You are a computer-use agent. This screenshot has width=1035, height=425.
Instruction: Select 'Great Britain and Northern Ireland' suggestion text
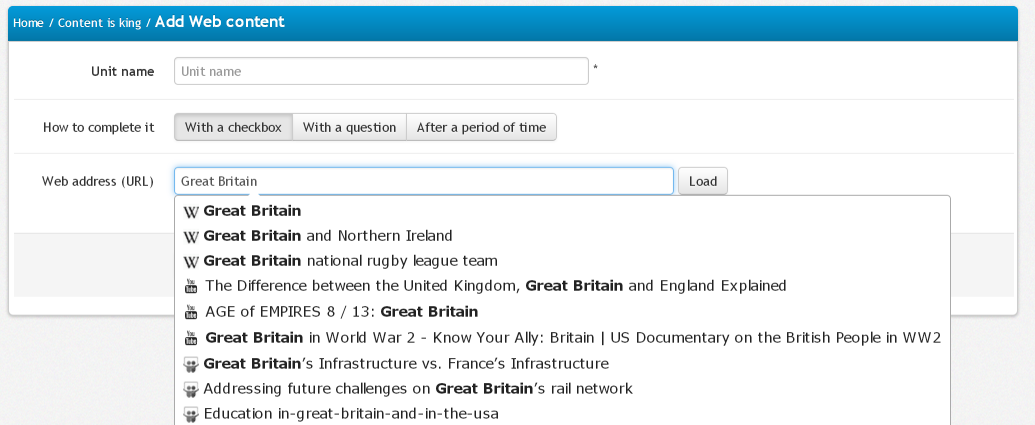click(328, 236)
